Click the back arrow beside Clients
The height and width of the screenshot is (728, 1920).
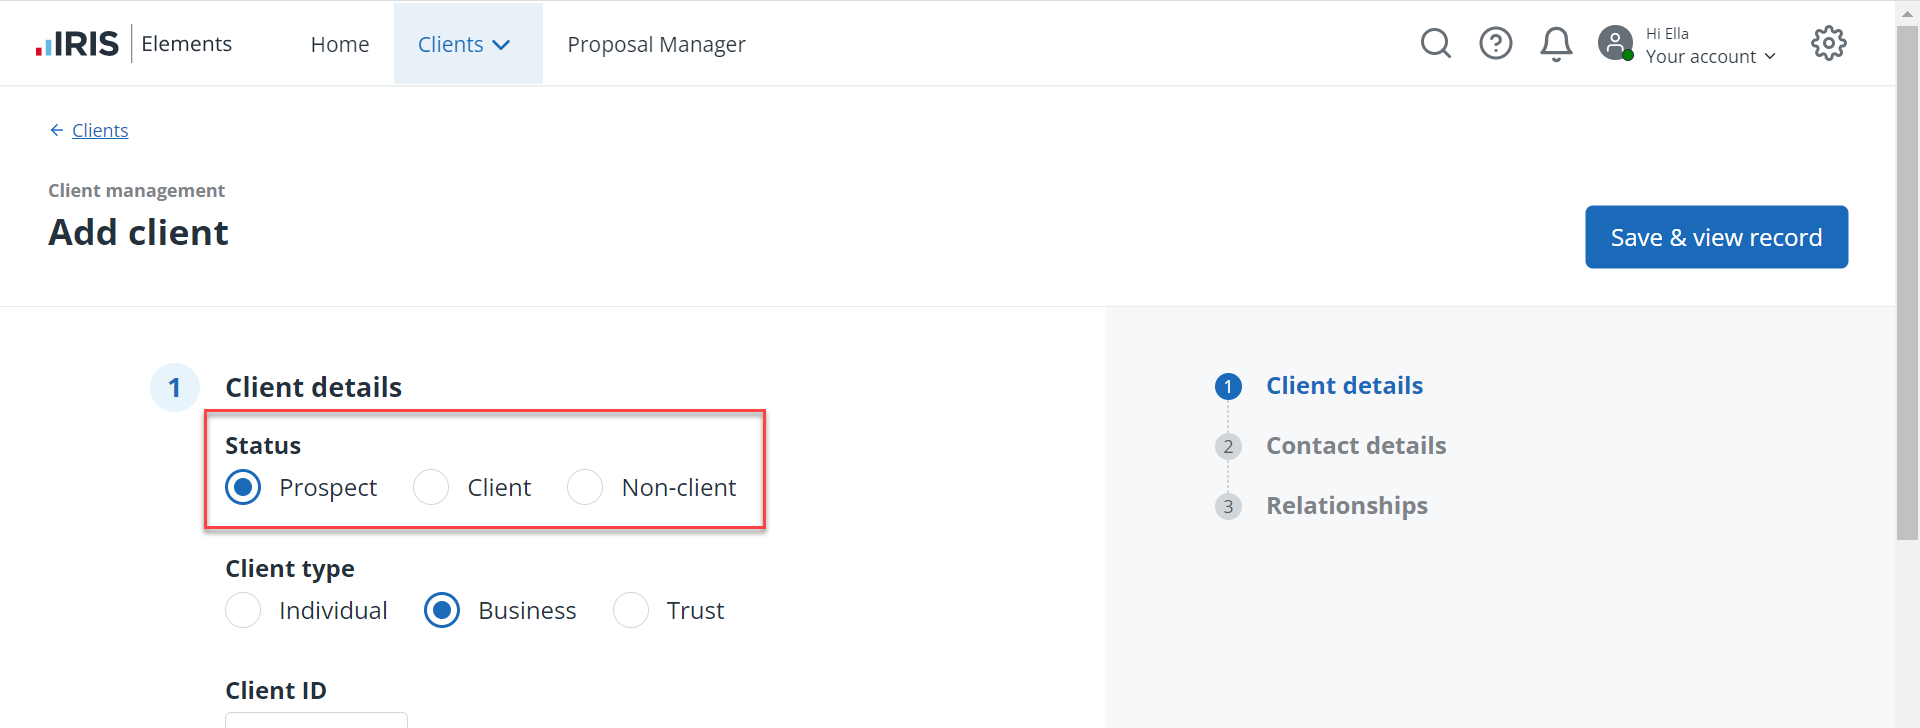[57, 130]
